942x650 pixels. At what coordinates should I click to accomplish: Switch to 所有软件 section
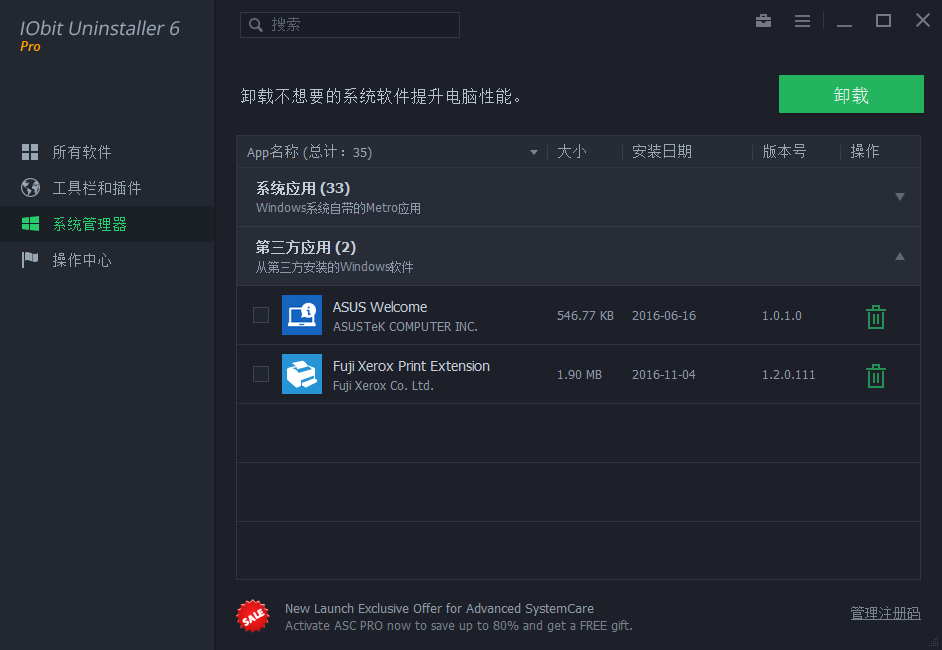pyautogui.click(x=107, y=152)
